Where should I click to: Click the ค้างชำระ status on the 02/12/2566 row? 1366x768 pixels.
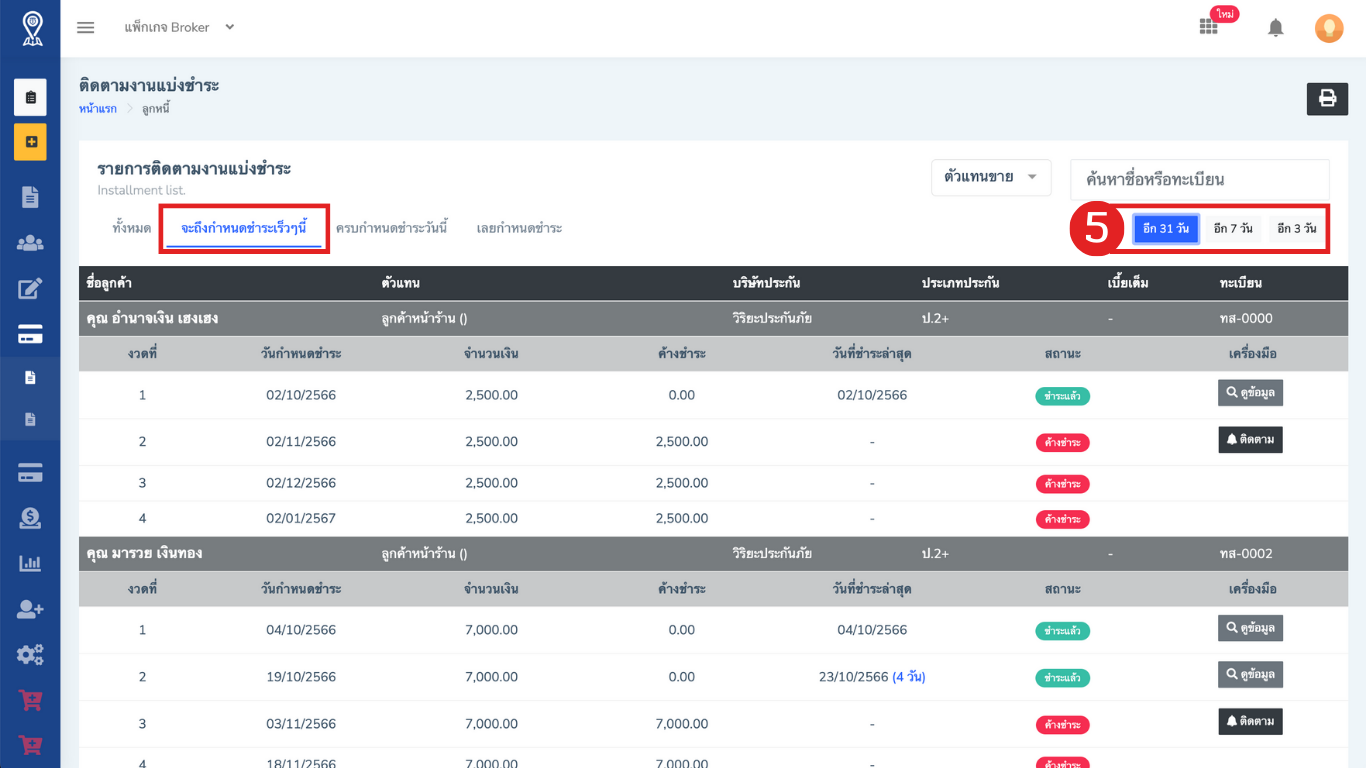(x=1062, y=484)
